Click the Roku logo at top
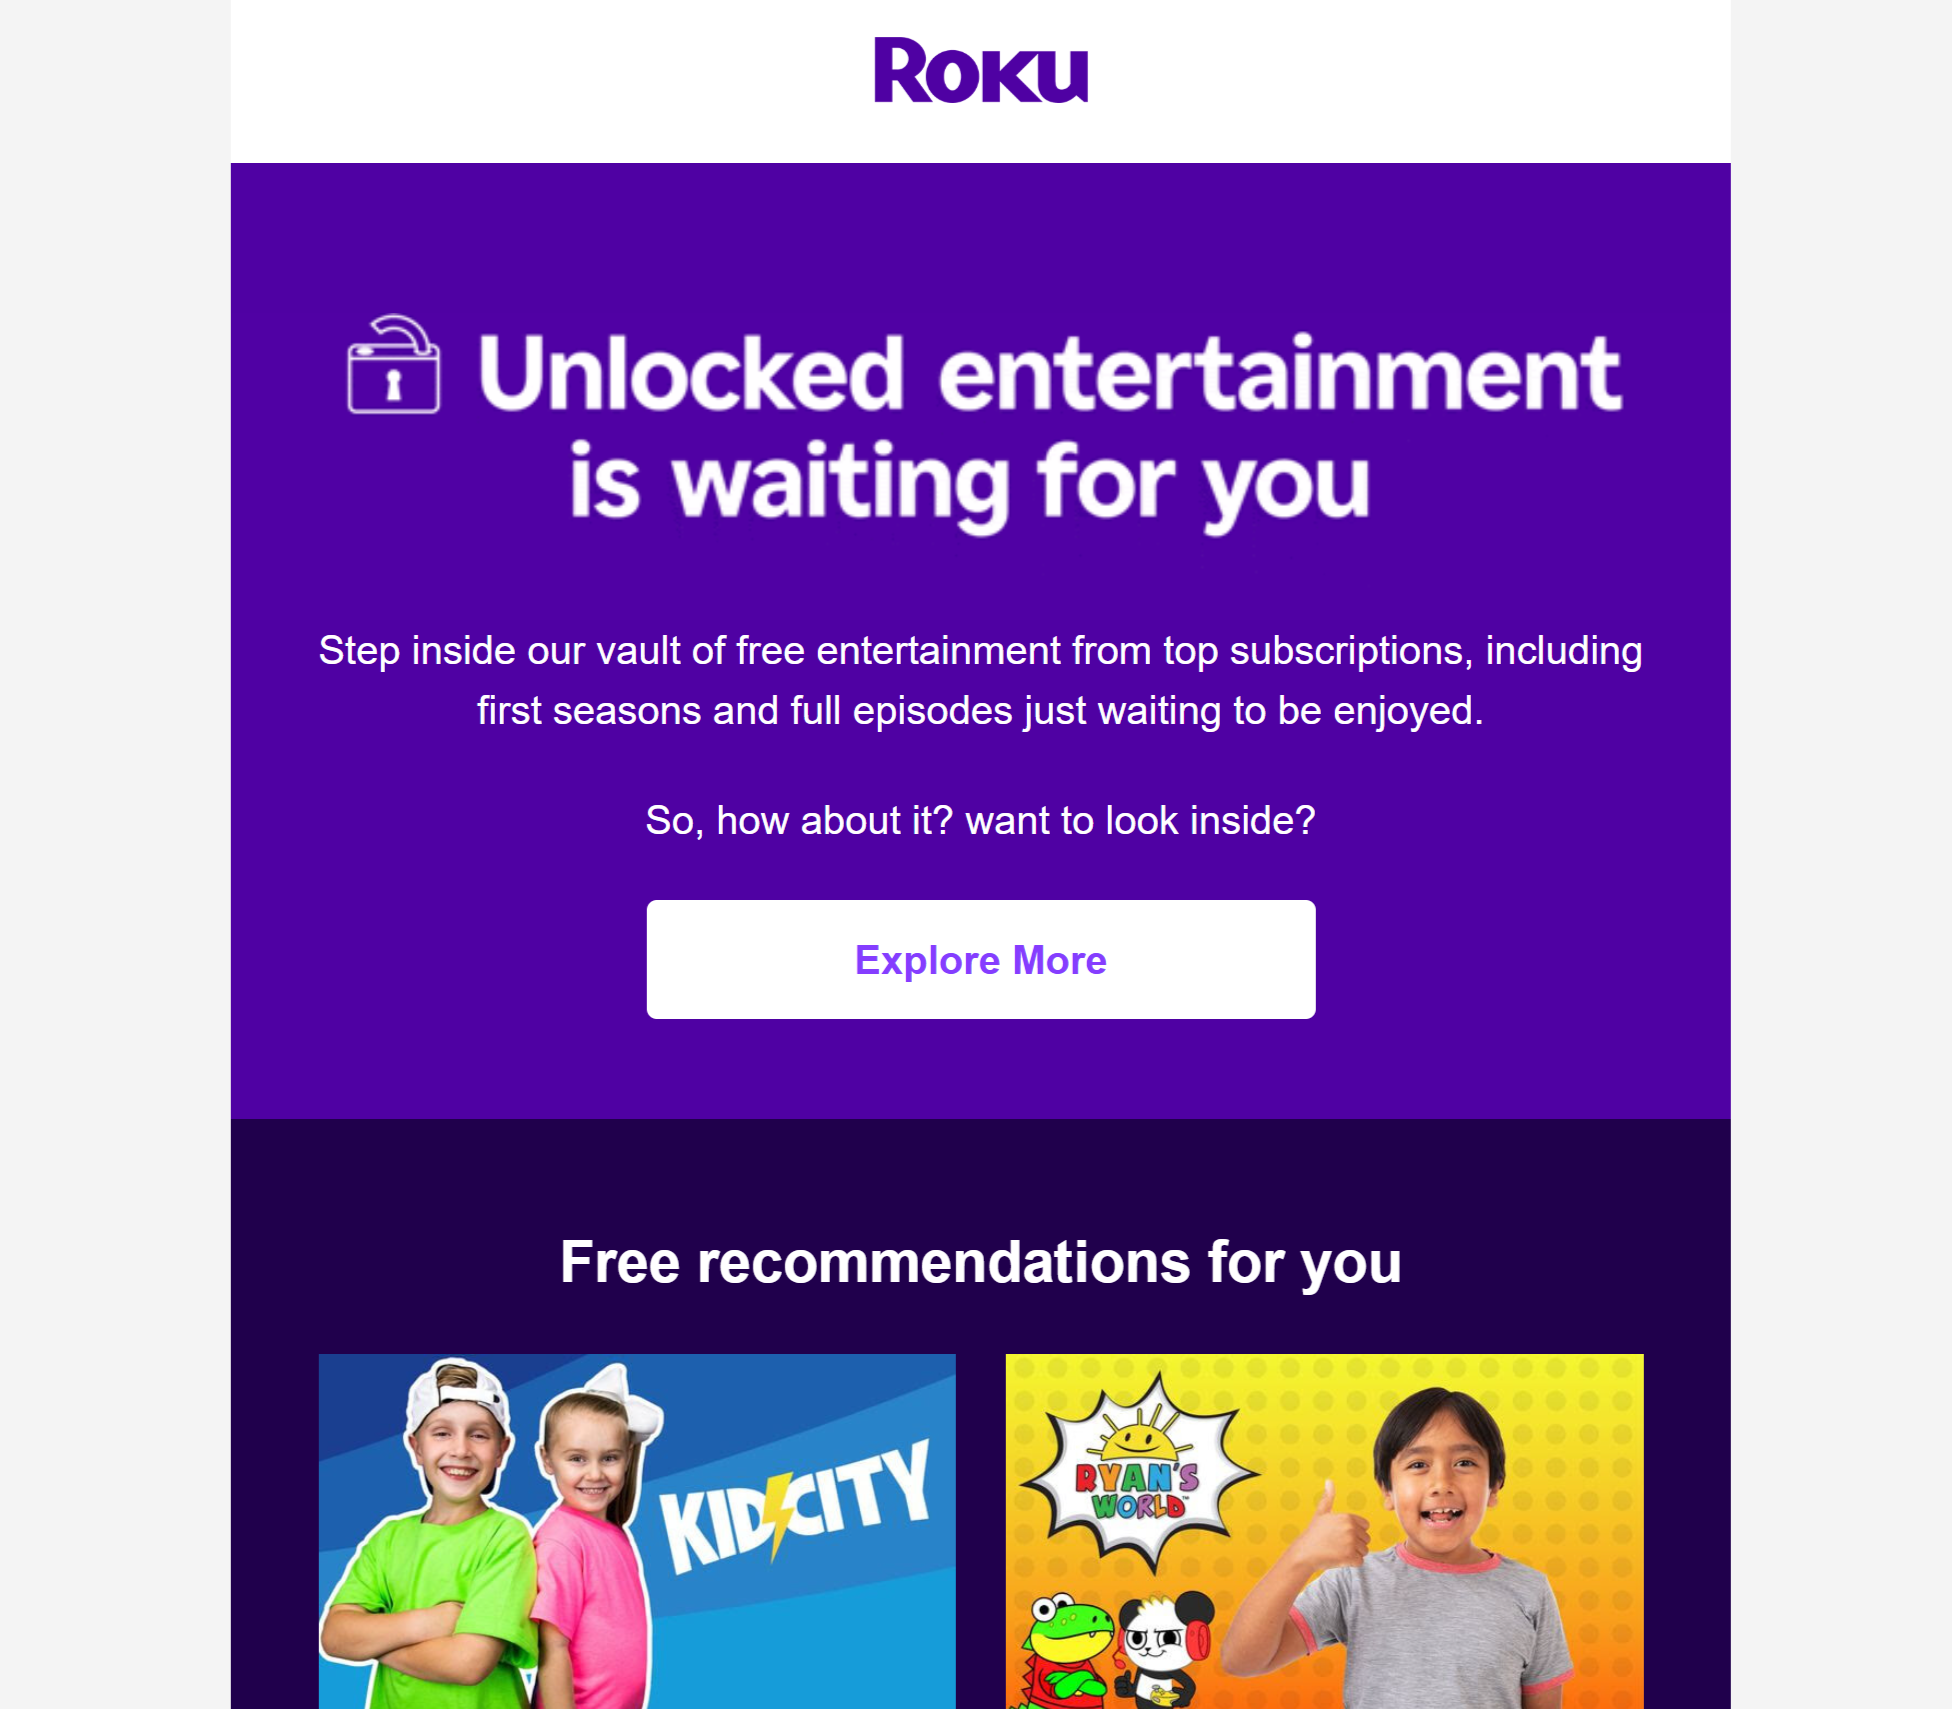The height and width of the screenshot is (1709, 1952). [980, 71]
